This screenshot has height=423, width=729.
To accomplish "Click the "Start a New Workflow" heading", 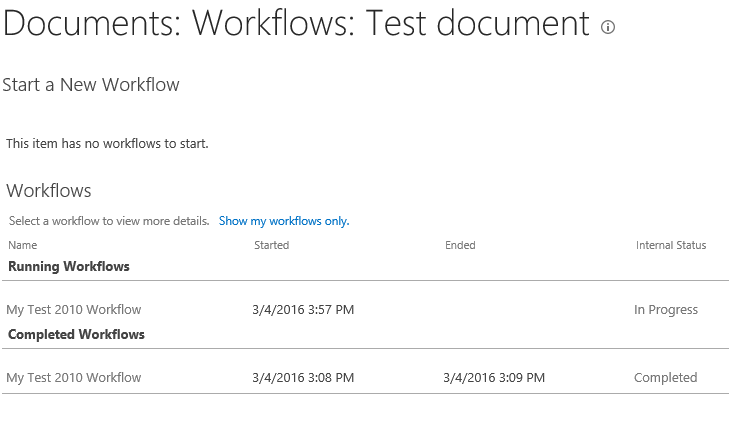I will (91, 85).
